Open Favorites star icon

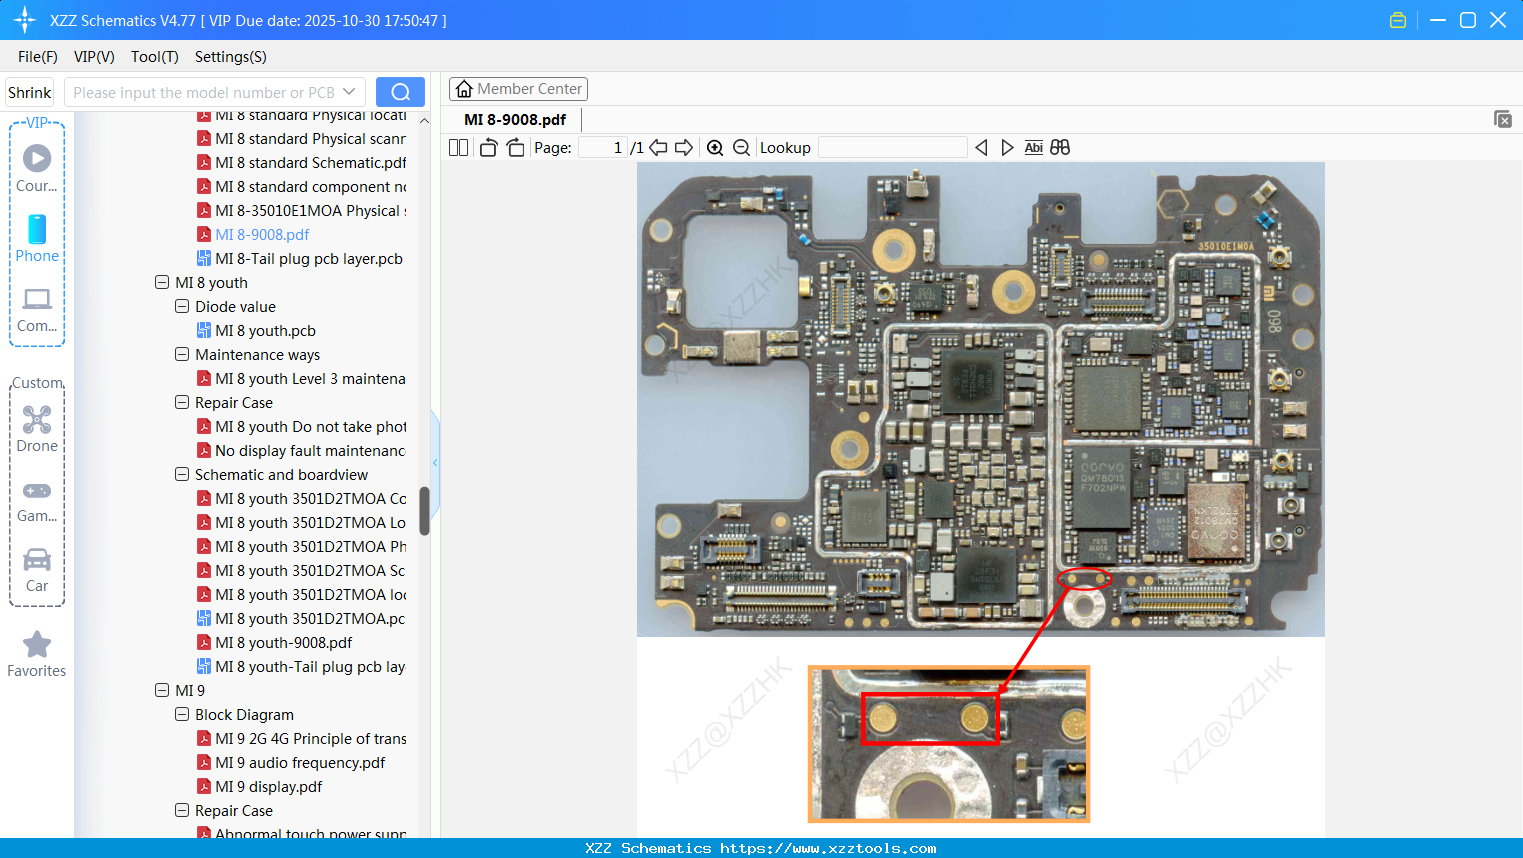(37, 654)
